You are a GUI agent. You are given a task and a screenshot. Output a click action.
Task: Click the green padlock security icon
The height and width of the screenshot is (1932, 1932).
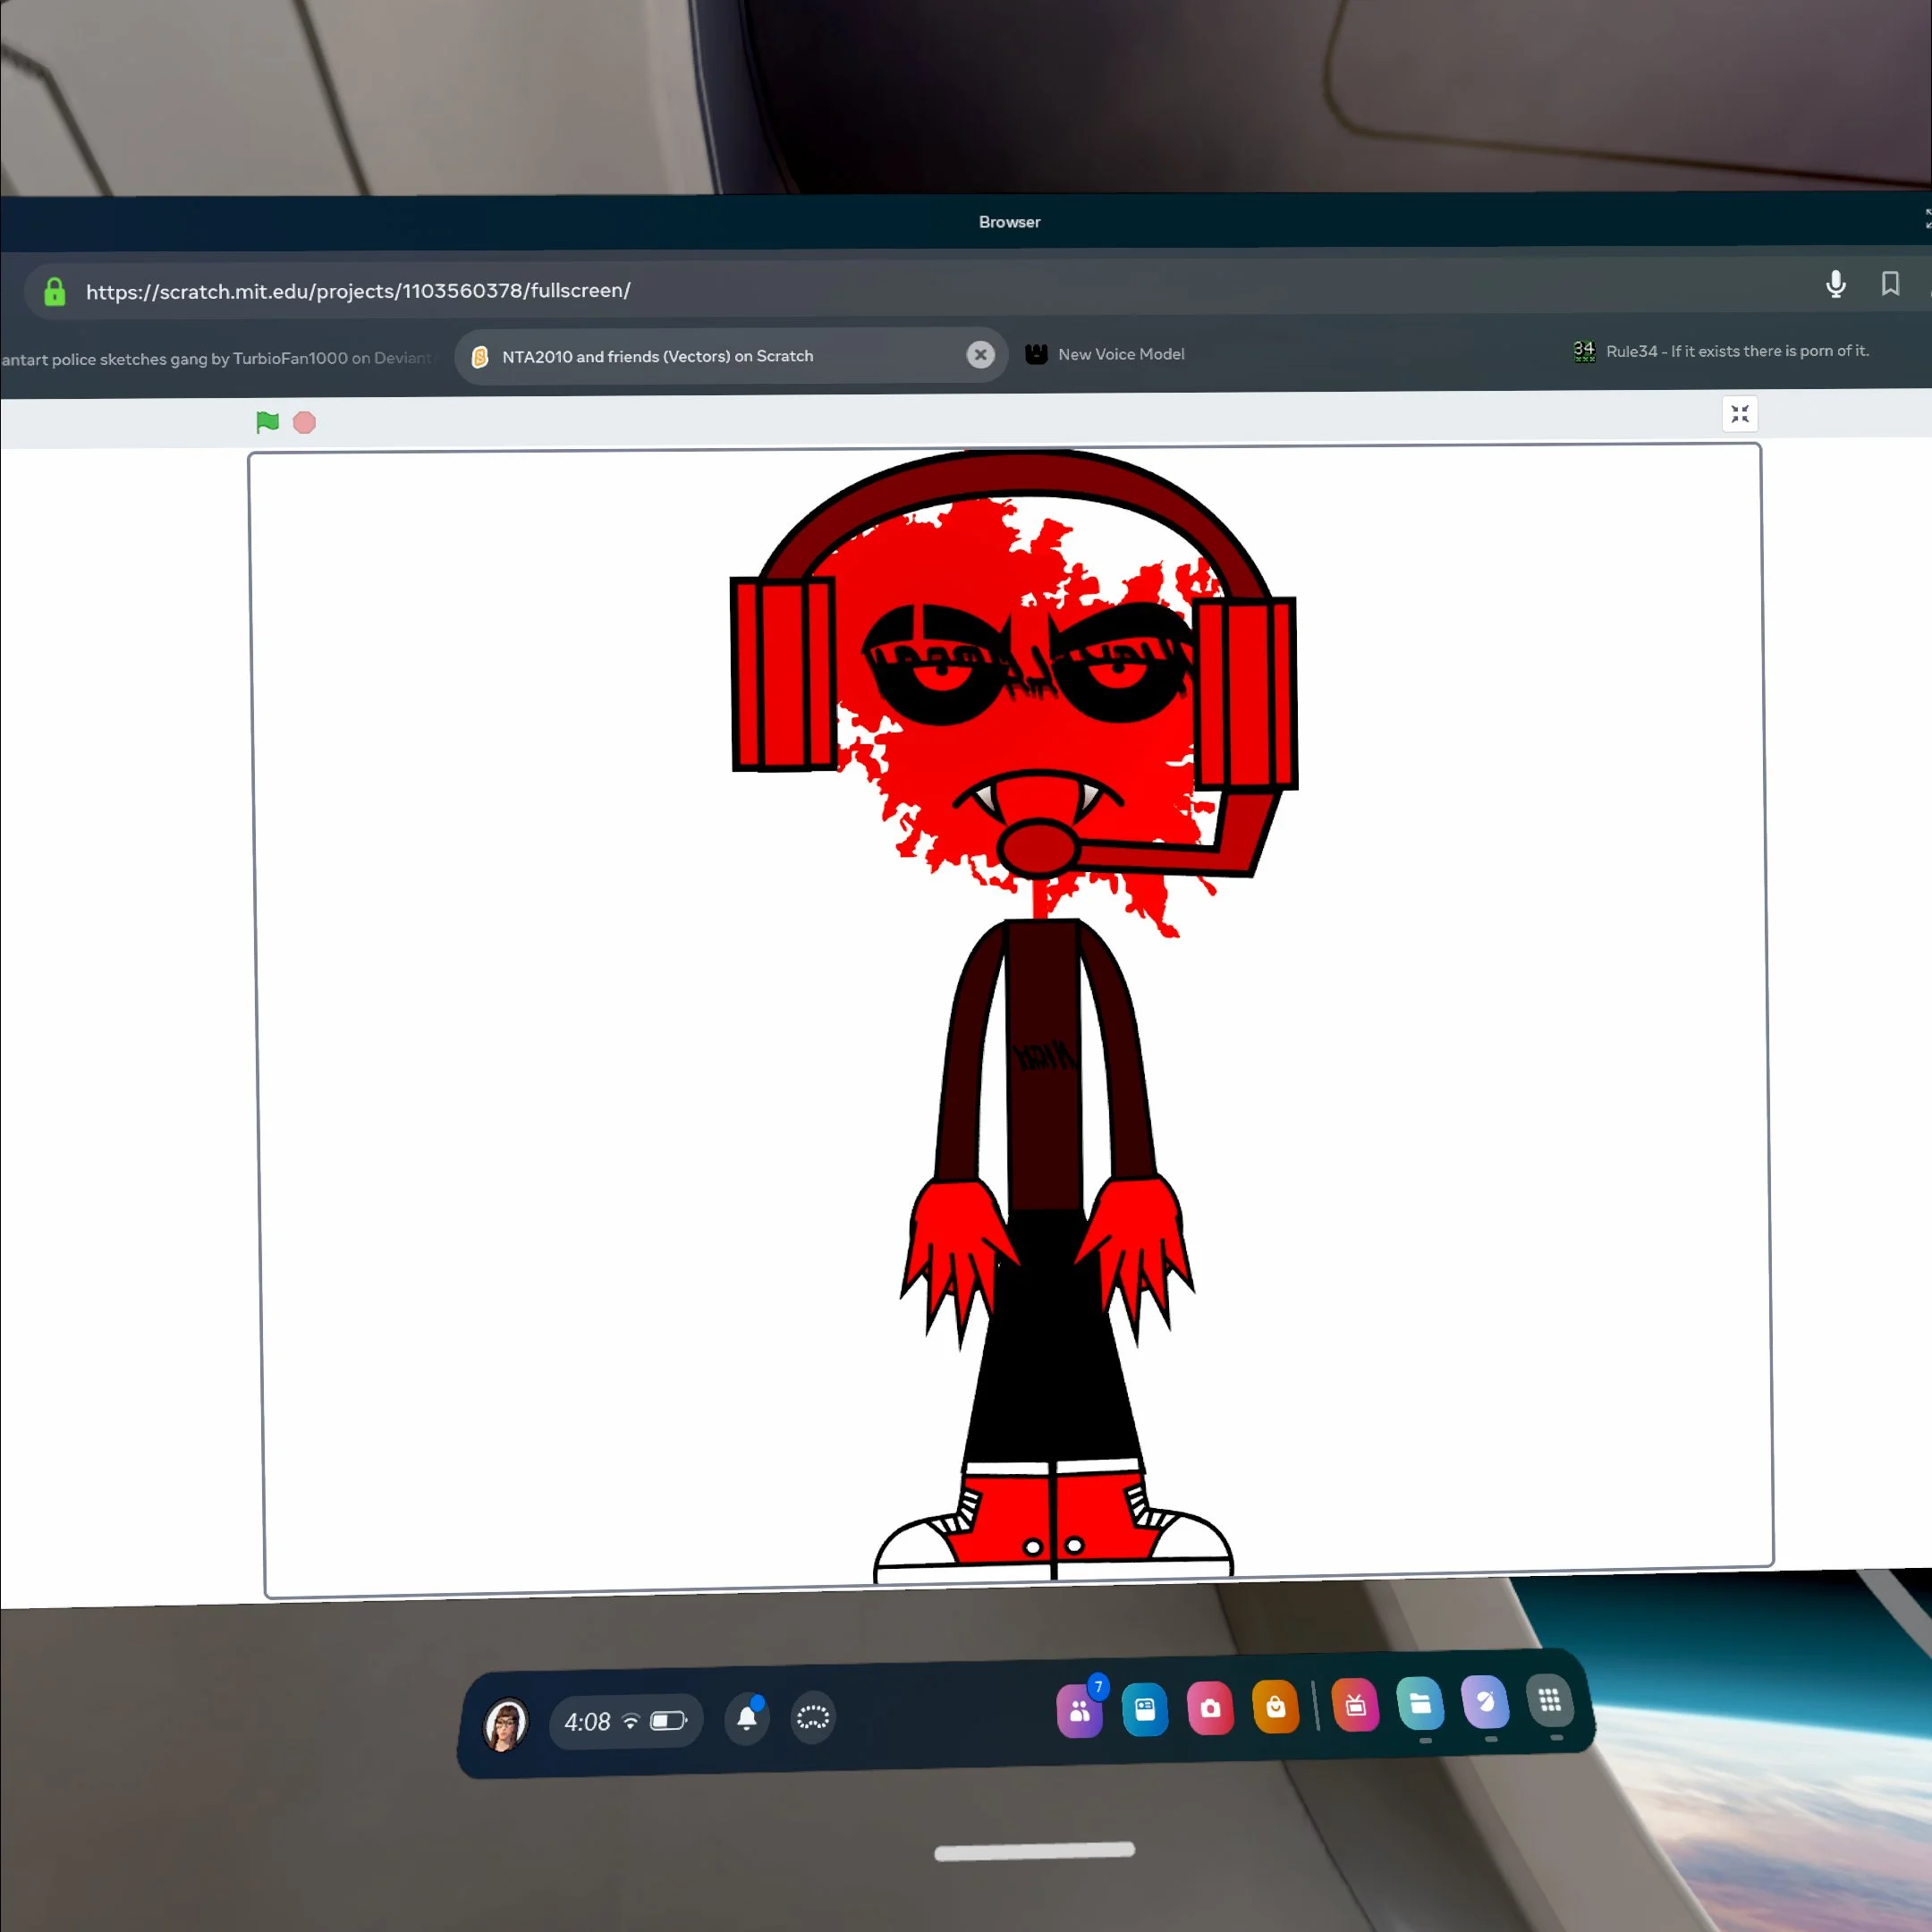[55, 291]
